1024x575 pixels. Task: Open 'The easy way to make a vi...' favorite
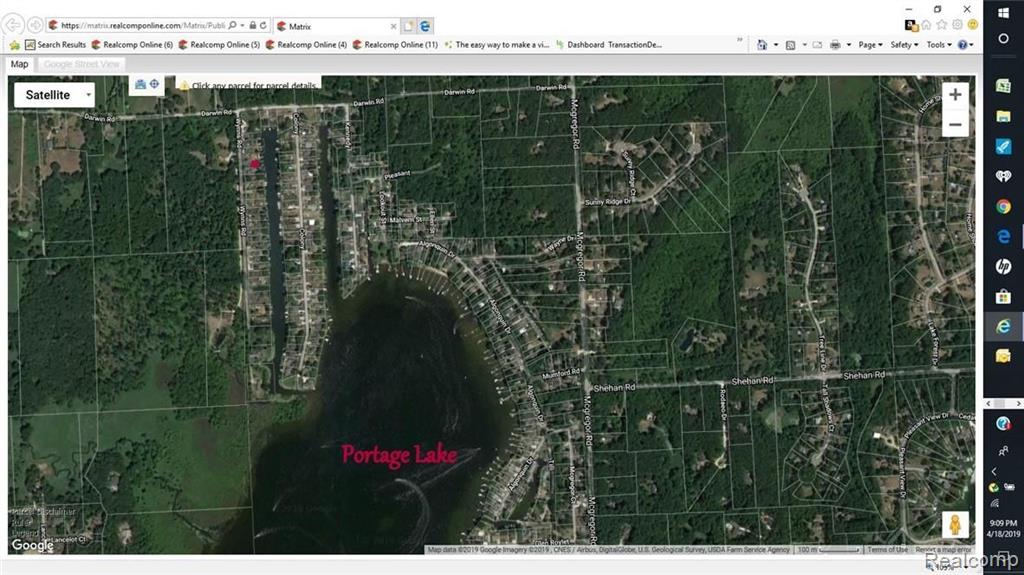coord(496,45)
